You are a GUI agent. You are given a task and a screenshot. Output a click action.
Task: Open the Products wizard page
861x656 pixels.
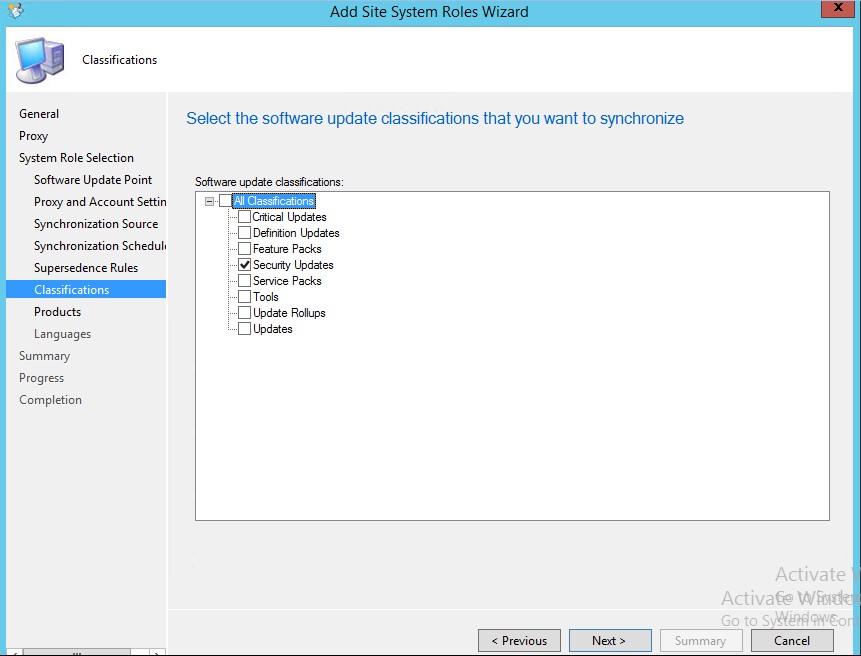point(57,312)
